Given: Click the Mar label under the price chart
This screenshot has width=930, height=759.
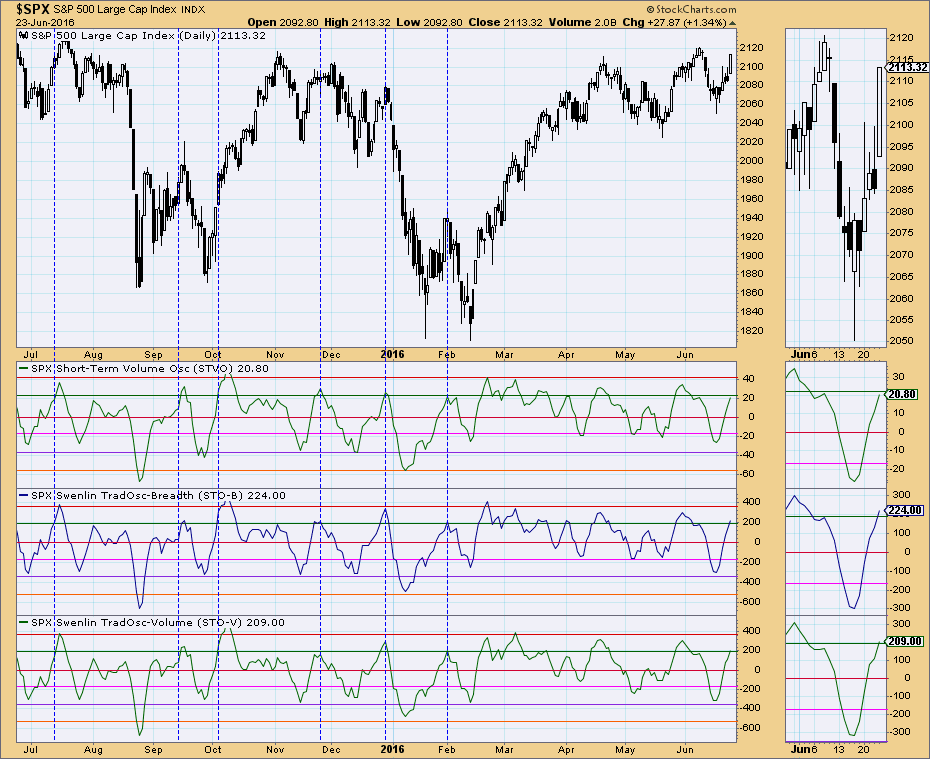Looking at the screenshot, I should [504, 355].
